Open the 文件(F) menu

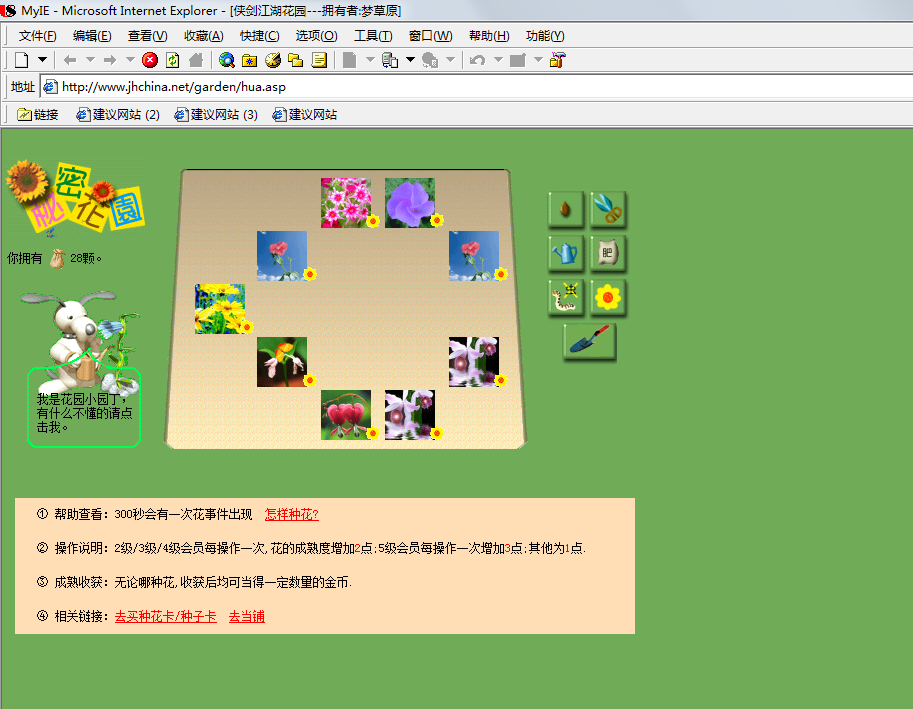click(37, 36)
